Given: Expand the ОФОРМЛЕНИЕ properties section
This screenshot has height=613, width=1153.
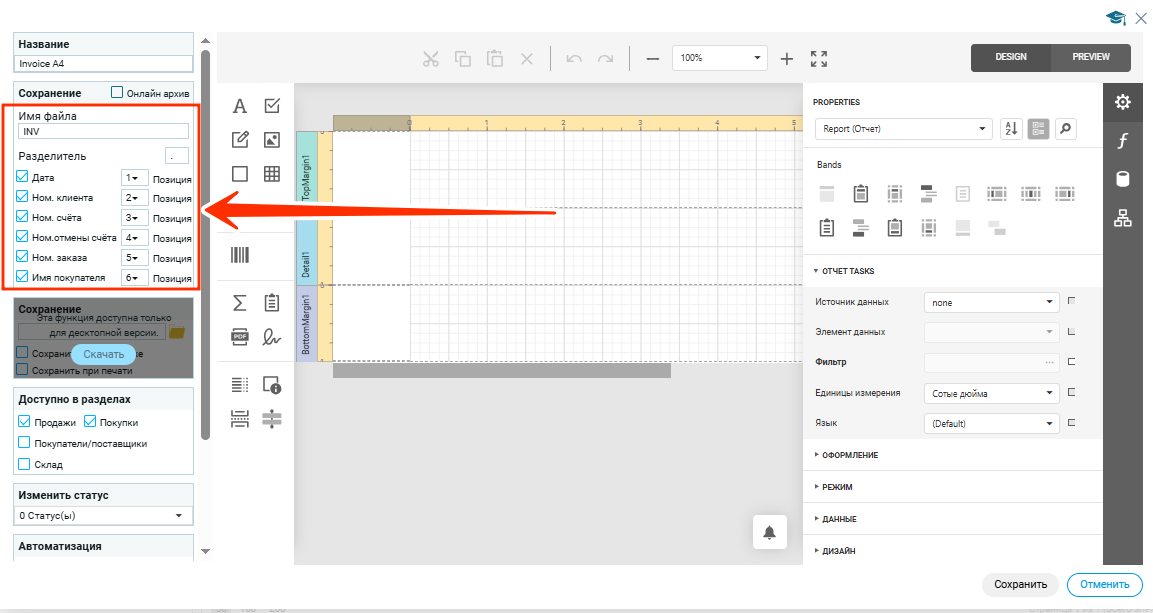Looking at the screenshot, I should (850, 455).
